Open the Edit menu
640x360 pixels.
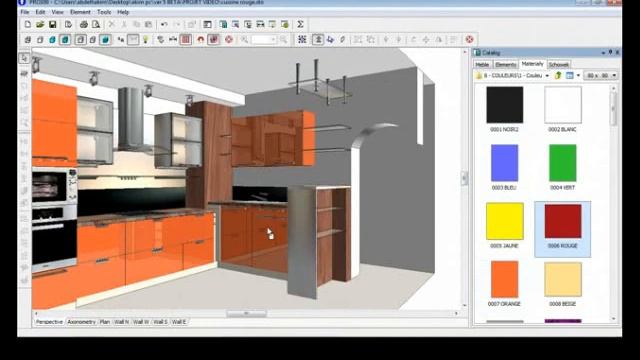click(x=40, y=12)
